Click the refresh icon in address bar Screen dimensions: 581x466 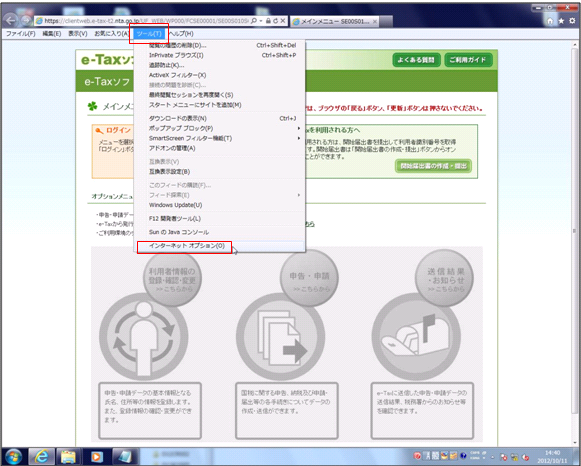click(275, 21)
